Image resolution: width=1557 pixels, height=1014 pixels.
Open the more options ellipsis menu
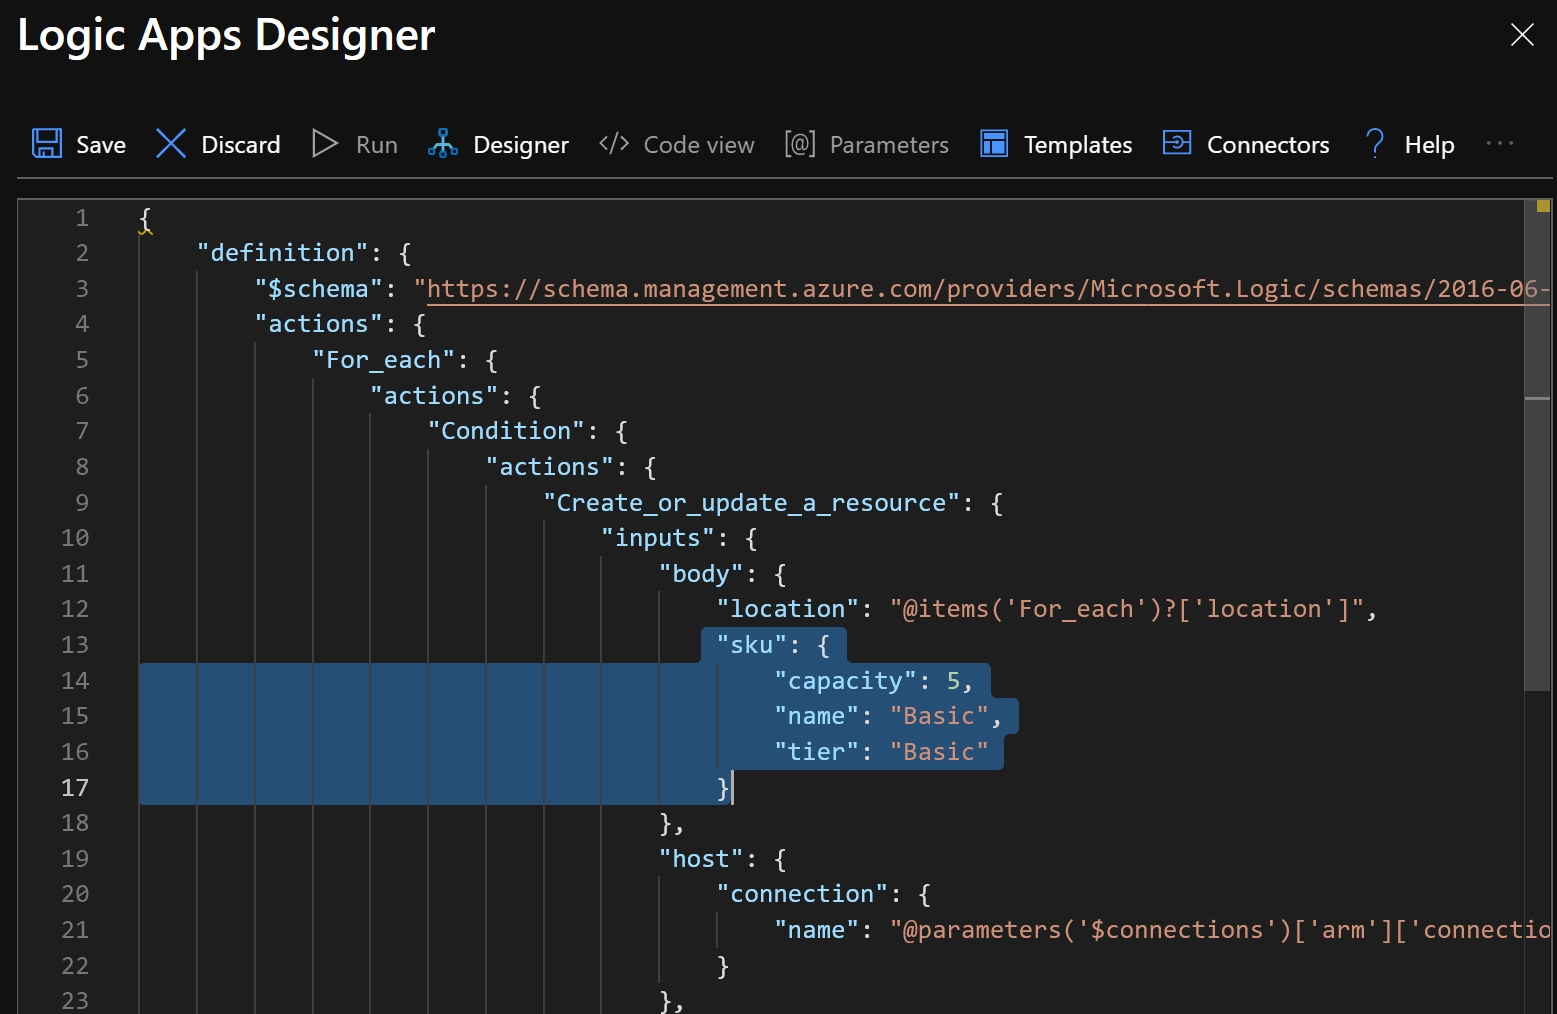(x=1500, y=143)
